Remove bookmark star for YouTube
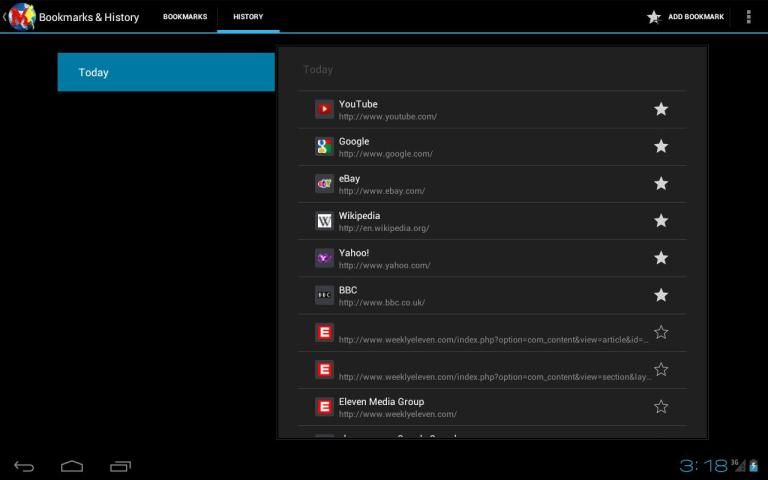The width and height of the screenshot is (768, 480). click(x=661, y=109)
